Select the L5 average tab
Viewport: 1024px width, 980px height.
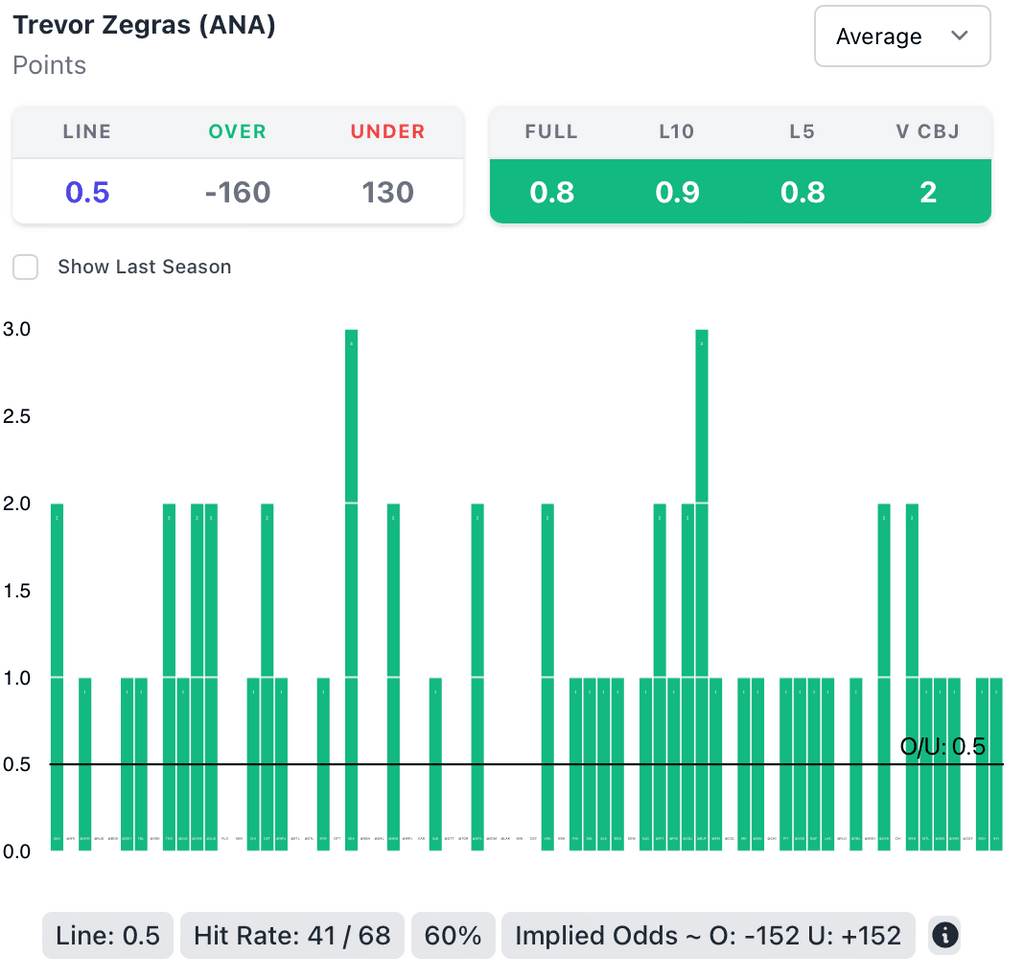[802, 131]
